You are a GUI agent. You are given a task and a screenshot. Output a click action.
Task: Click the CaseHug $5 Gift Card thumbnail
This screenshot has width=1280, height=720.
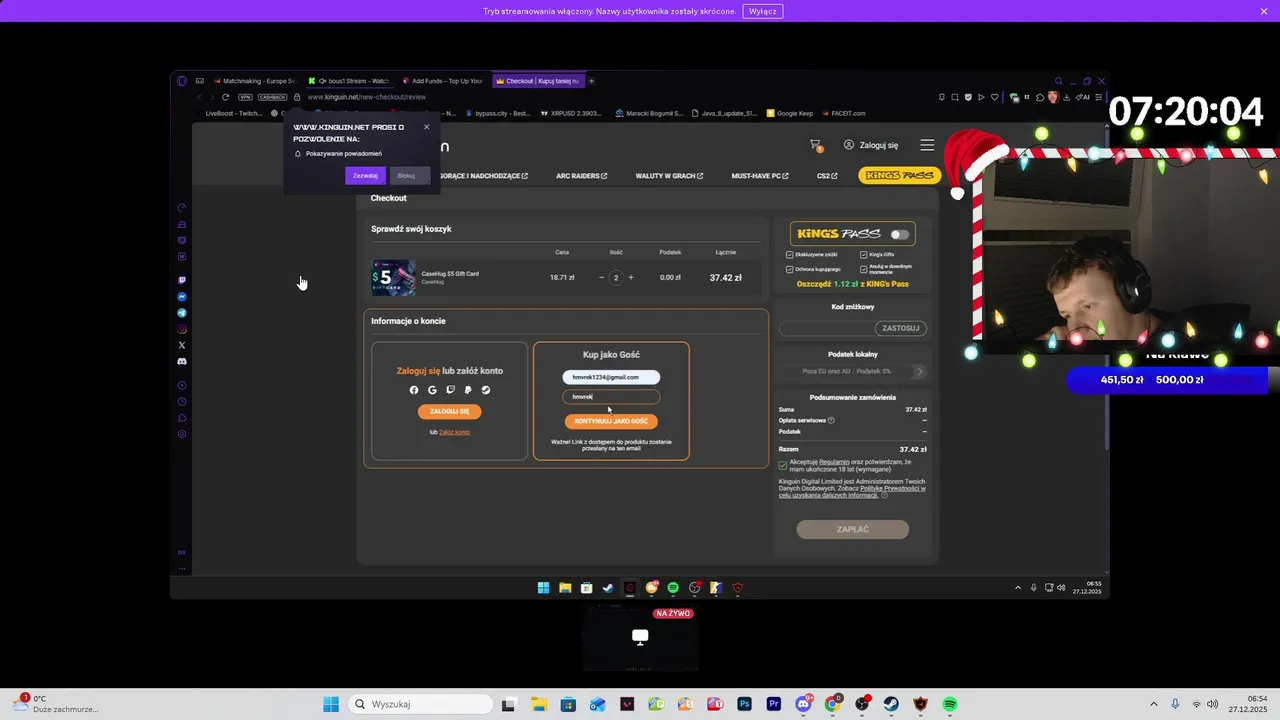tap(393, 277)
